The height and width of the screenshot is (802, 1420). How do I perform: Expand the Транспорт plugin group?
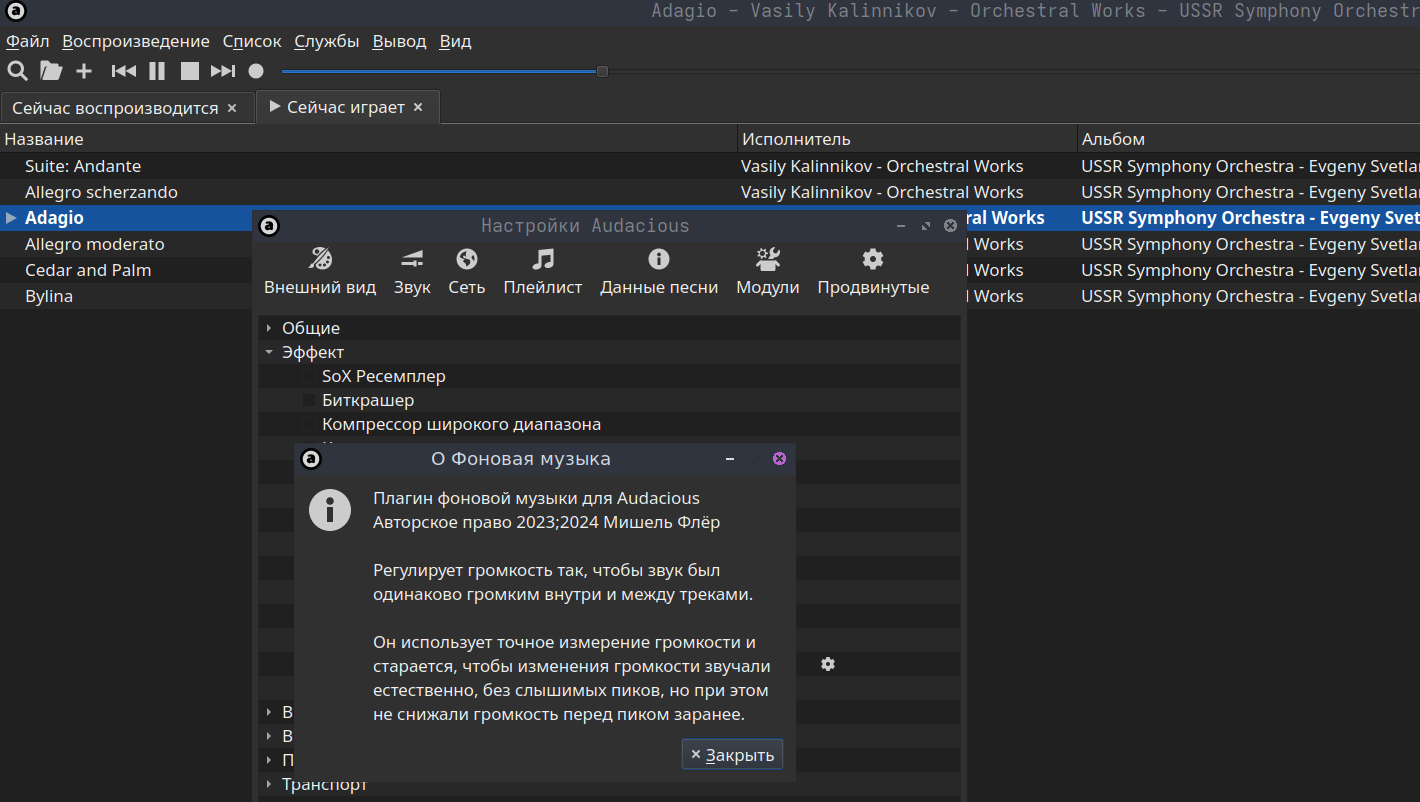pos(269,784)
